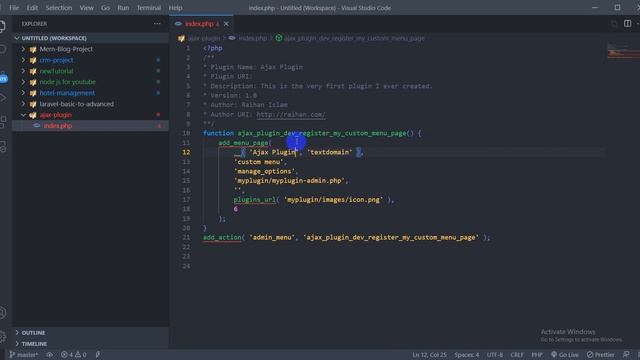Screen dimensions: 640x360
Task: Click the add_menu_page call on line 11
Action: point(243,142)
